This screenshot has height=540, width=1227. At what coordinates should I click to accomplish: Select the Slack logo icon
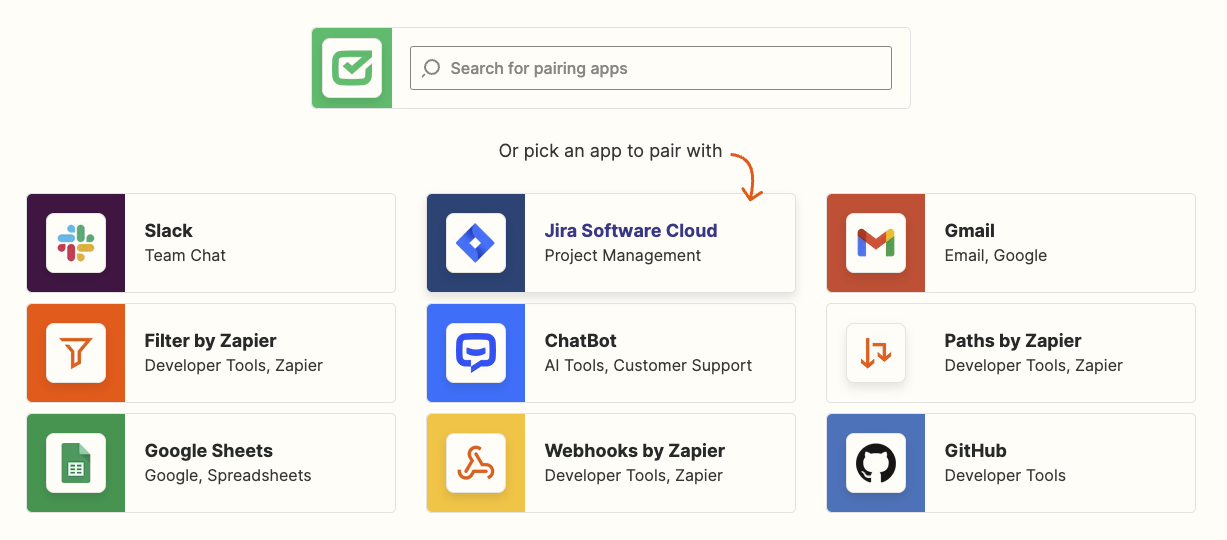(76, 243)
